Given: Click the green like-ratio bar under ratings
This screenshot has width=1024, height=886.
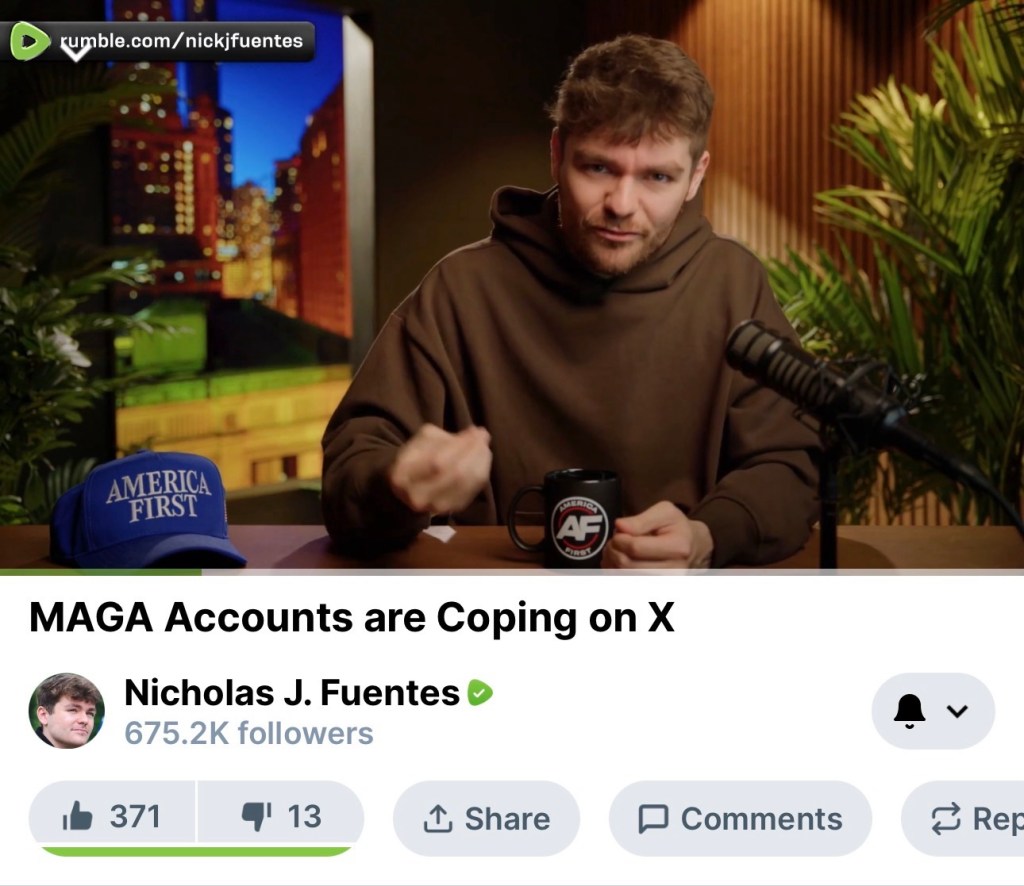Looking at the screenshot, I should [196, 851].
